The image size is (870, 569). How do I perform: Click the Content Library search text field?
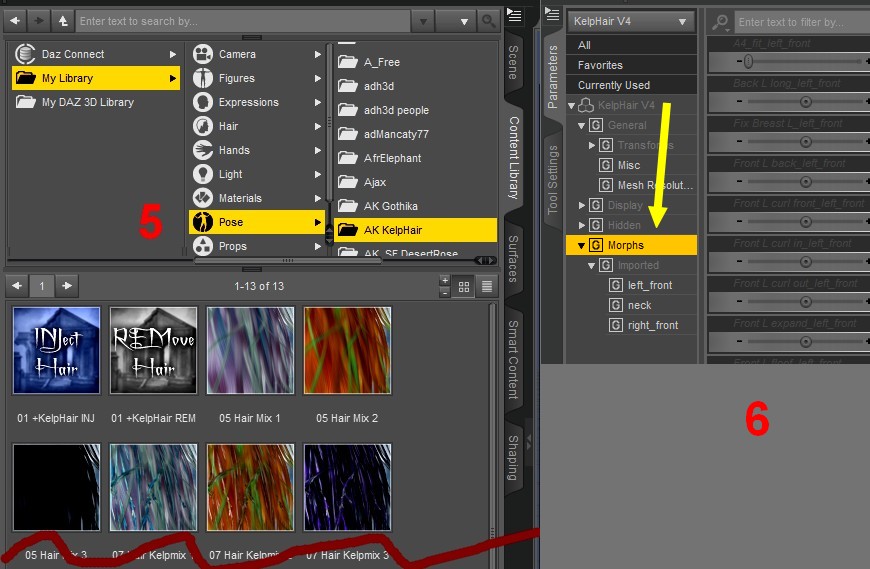243,22
